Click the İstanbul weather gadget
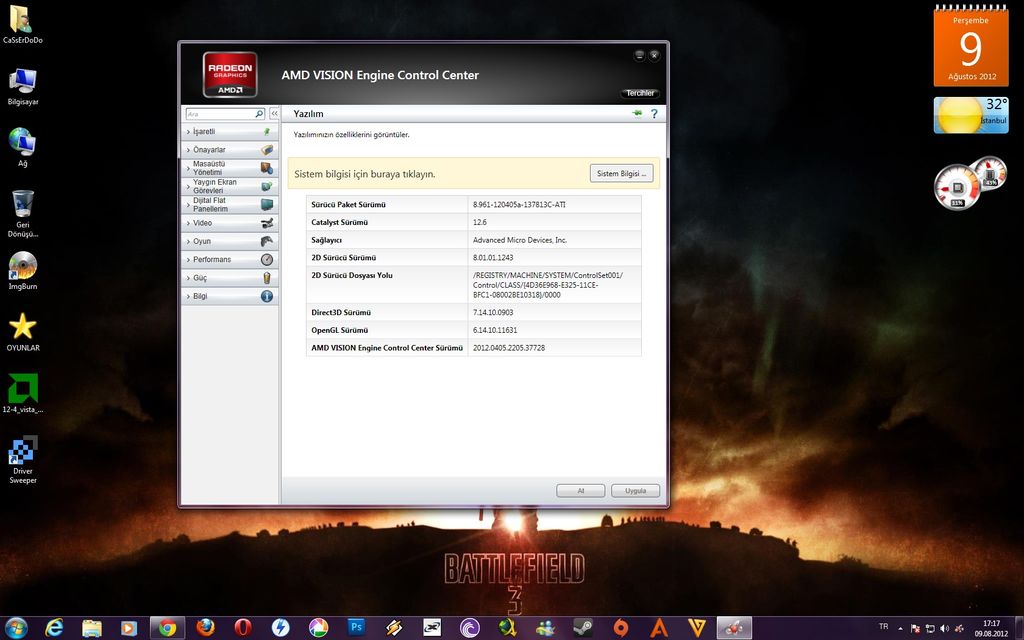1024x640 pixels. point(970,115)
